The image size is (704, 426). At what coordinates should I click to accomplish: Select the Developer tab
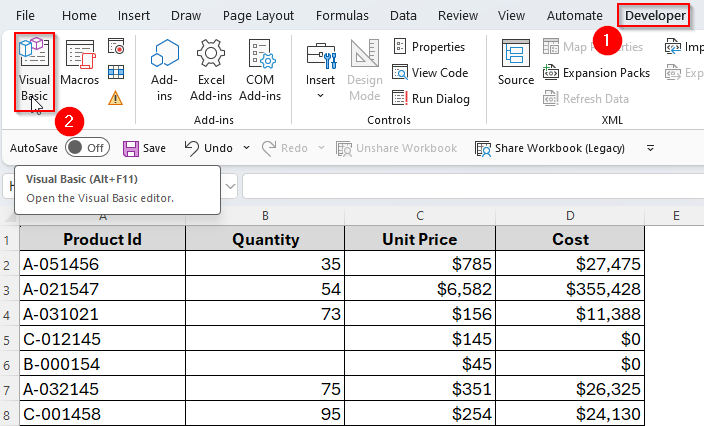[655, 16]
